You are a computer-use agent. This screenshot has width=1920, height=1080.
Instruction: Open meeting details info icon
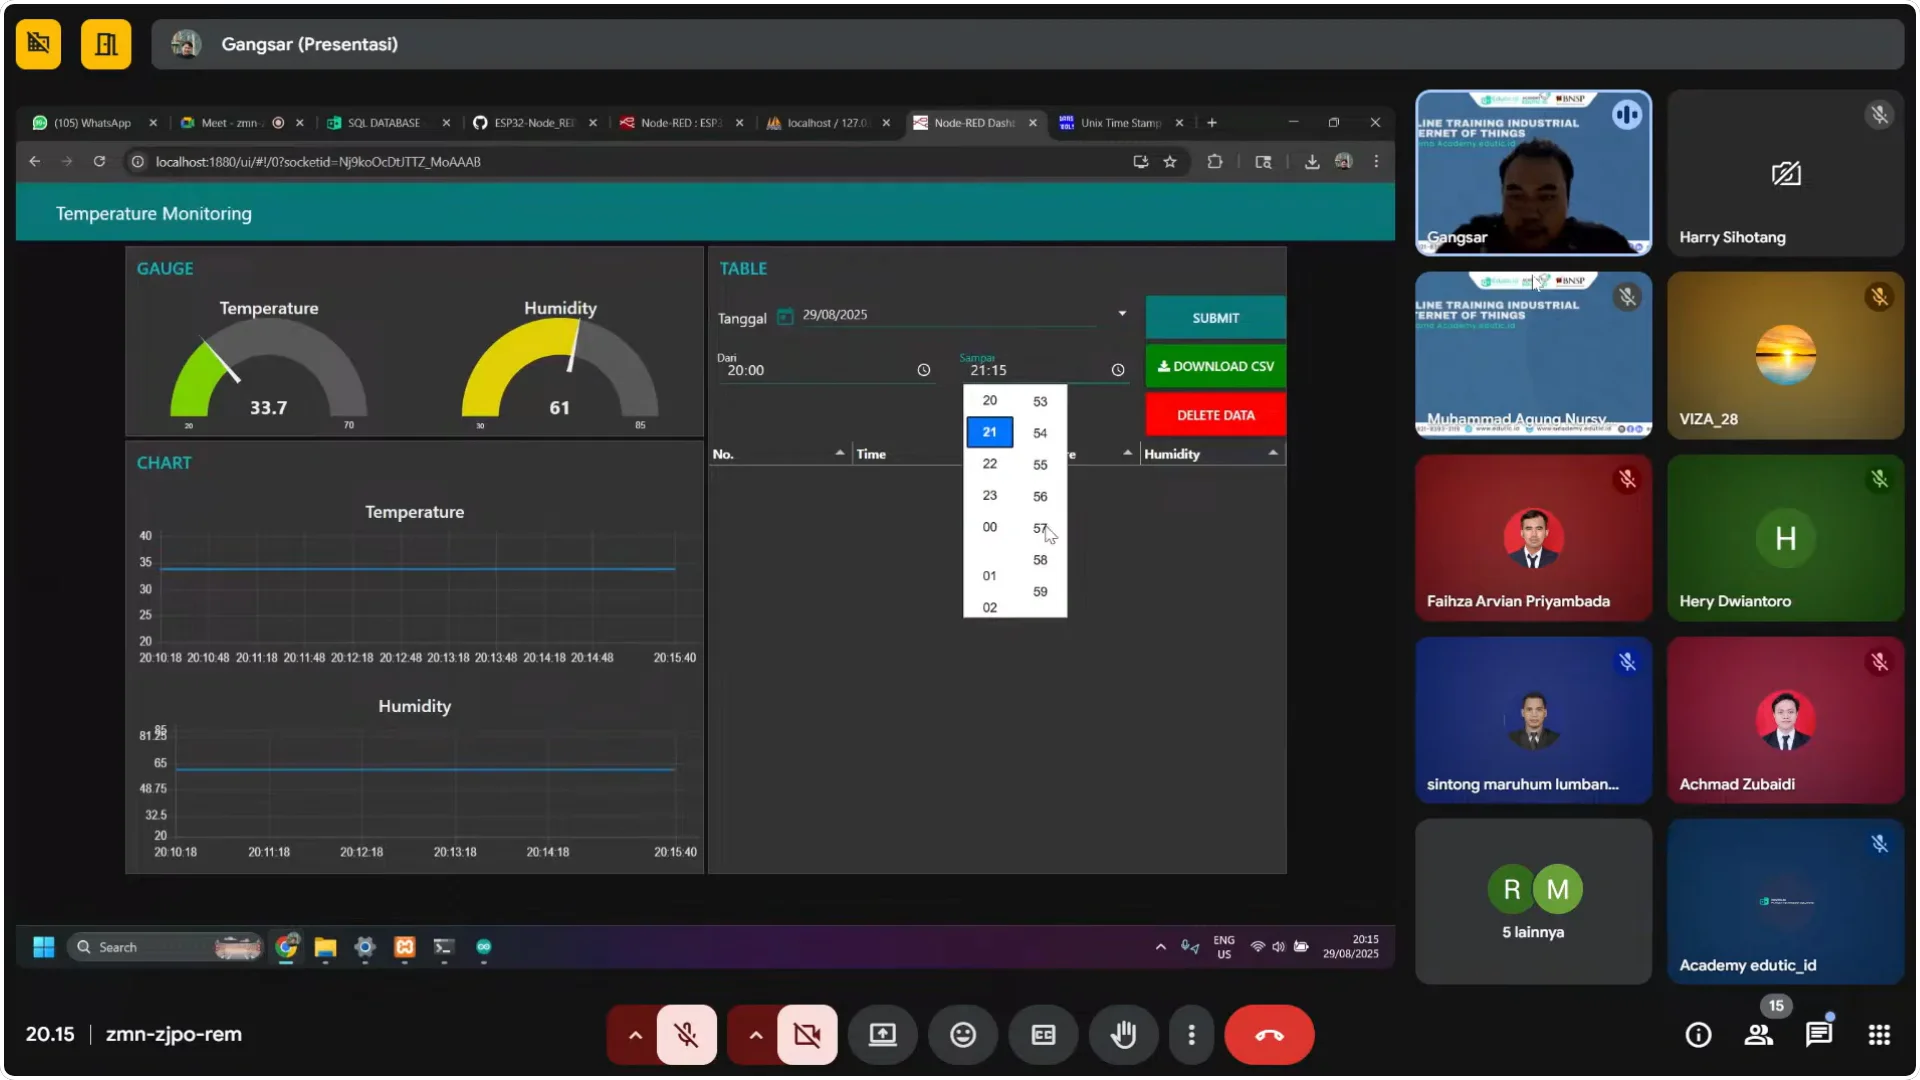click(1698, 1035)
